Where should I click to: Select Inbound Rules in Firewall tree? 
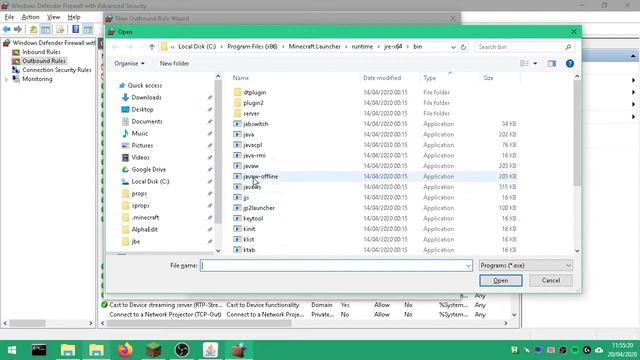[x=41, y=52]
